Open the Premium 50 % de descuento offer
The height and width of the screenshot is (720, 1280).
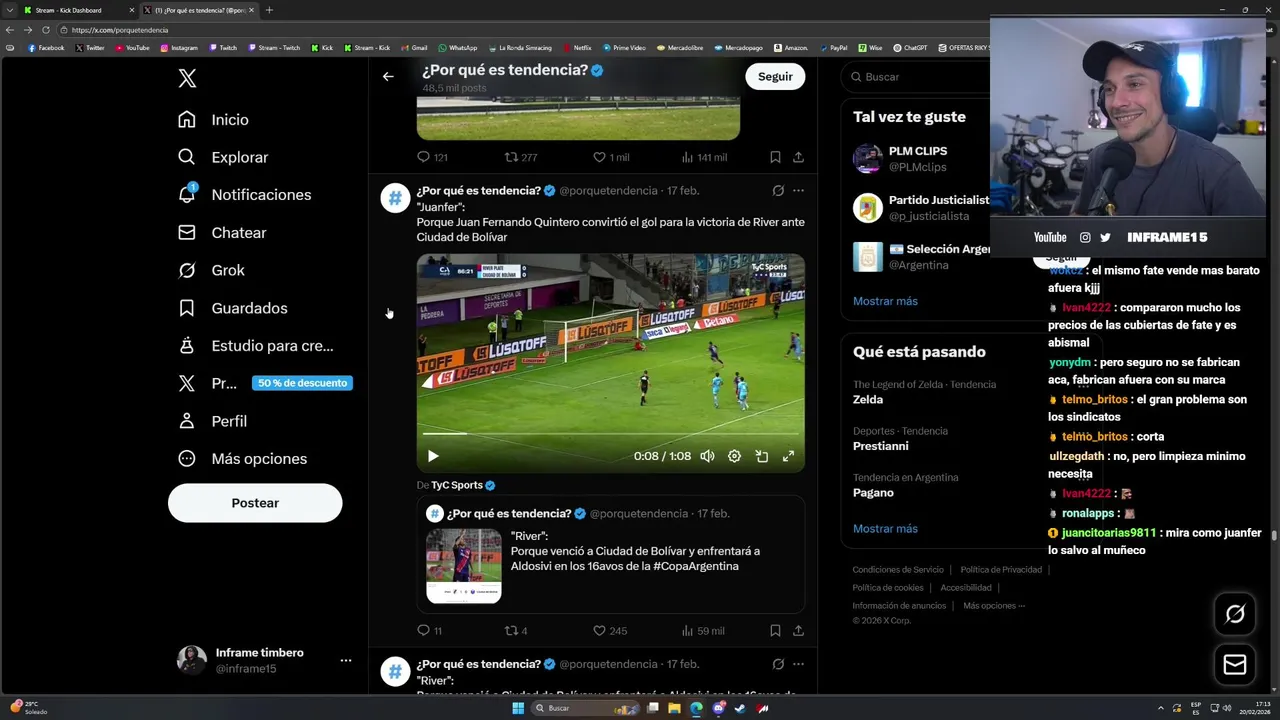pyautogui.click(x=264, y=383)
